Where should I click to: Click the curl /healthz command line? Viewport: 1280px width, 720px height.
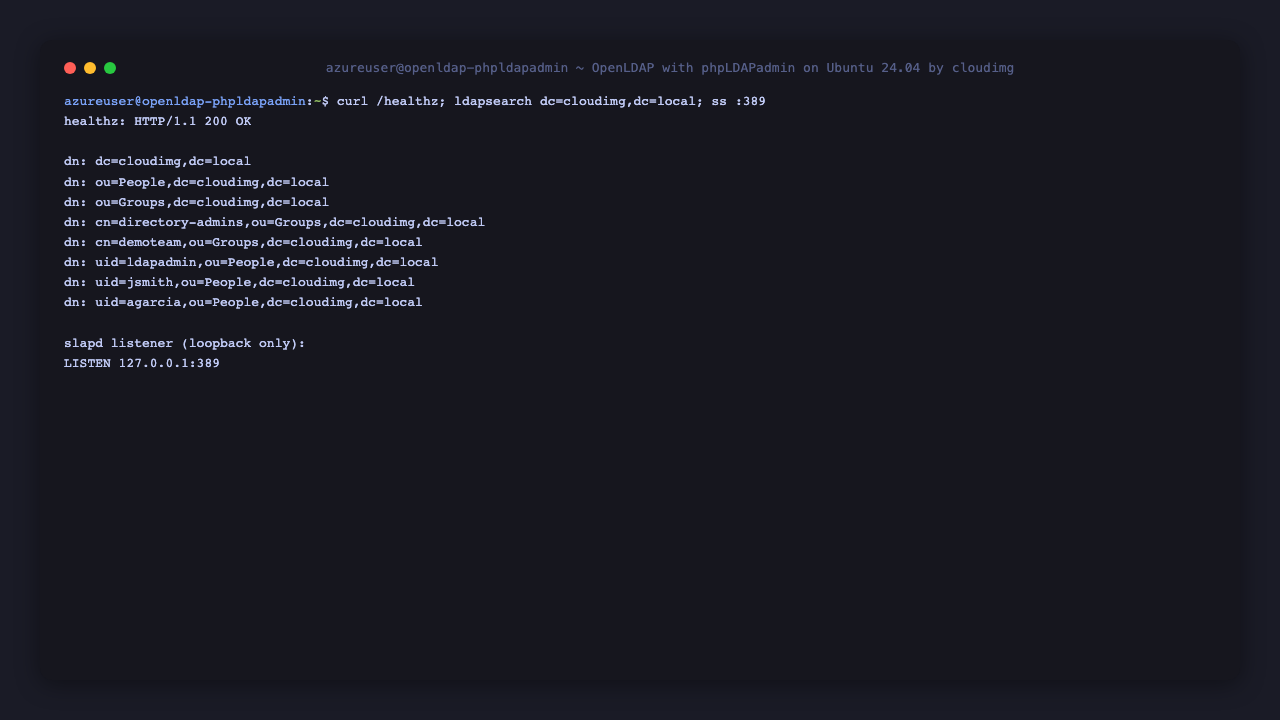(x=551, y=102)
